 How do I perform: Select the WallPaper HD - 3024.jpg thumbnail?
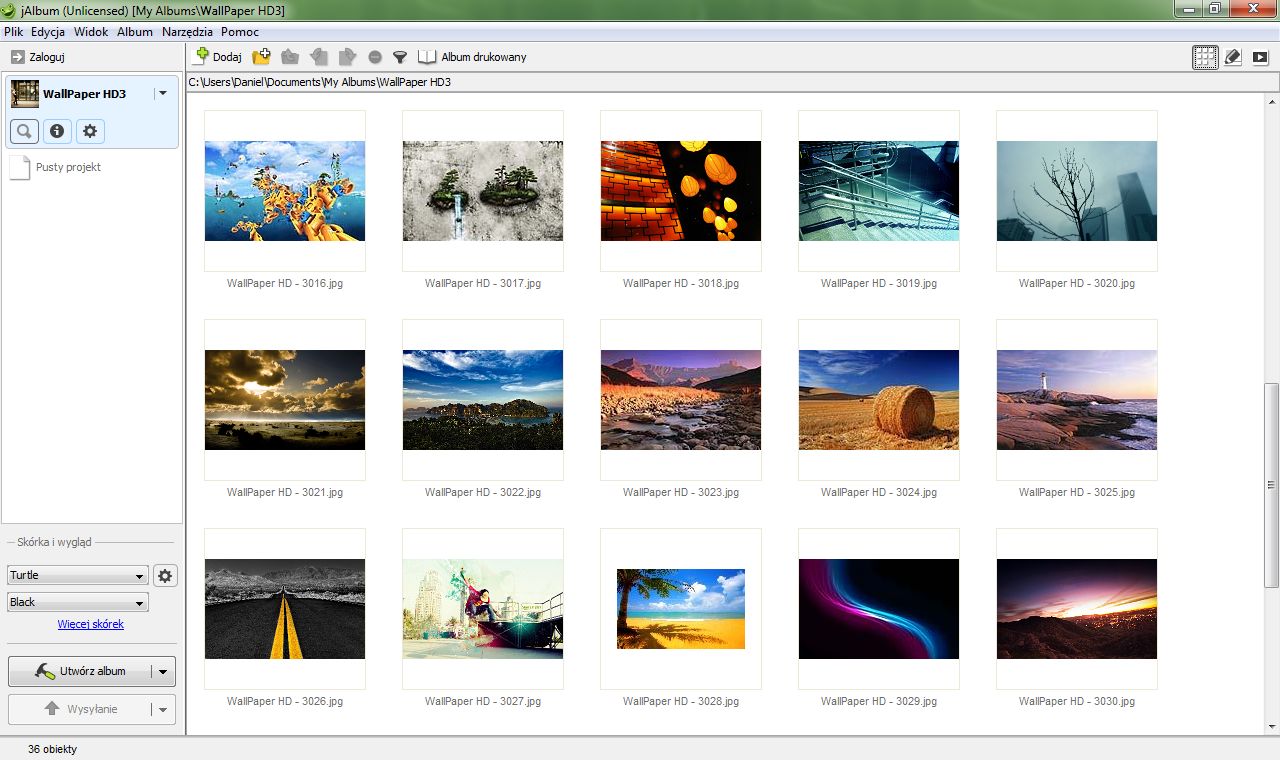878,400
